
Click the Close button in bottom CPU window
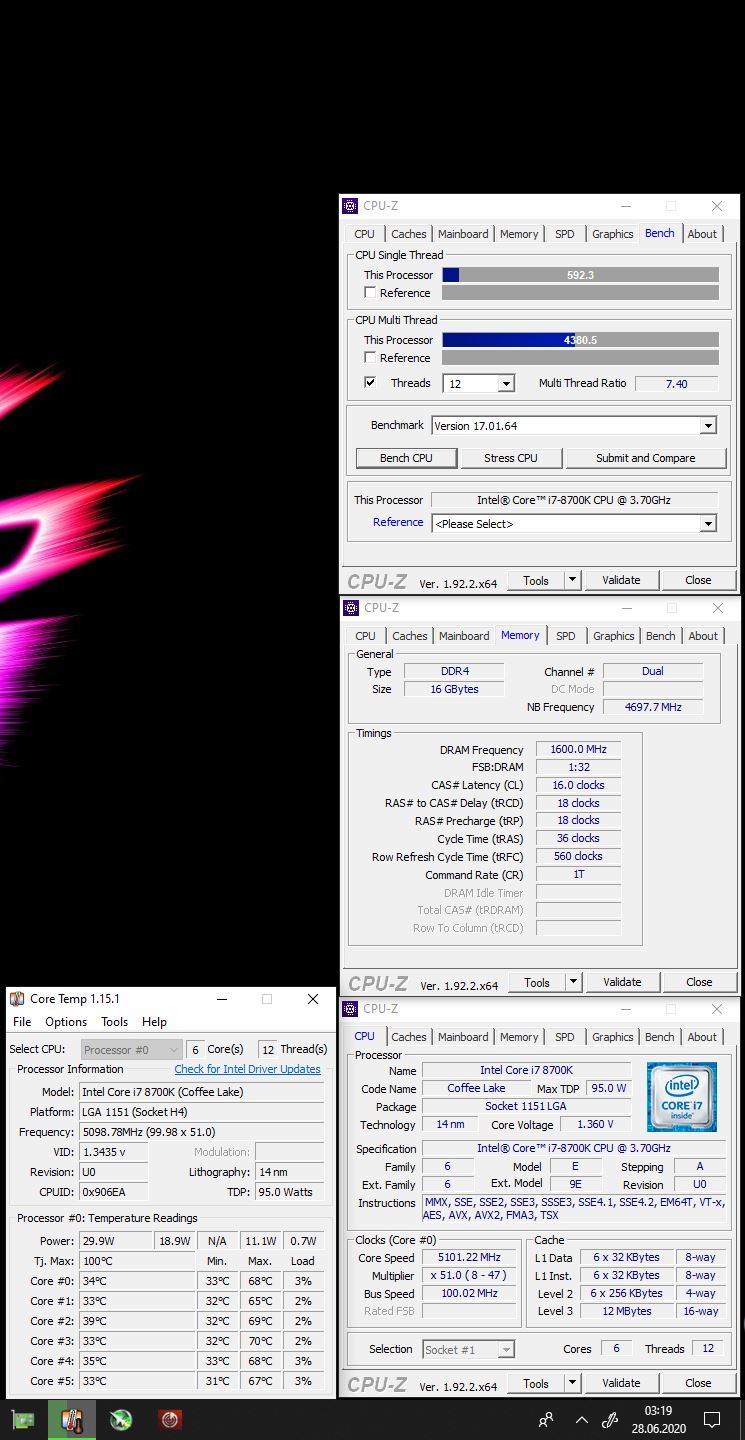(698, 1384)
